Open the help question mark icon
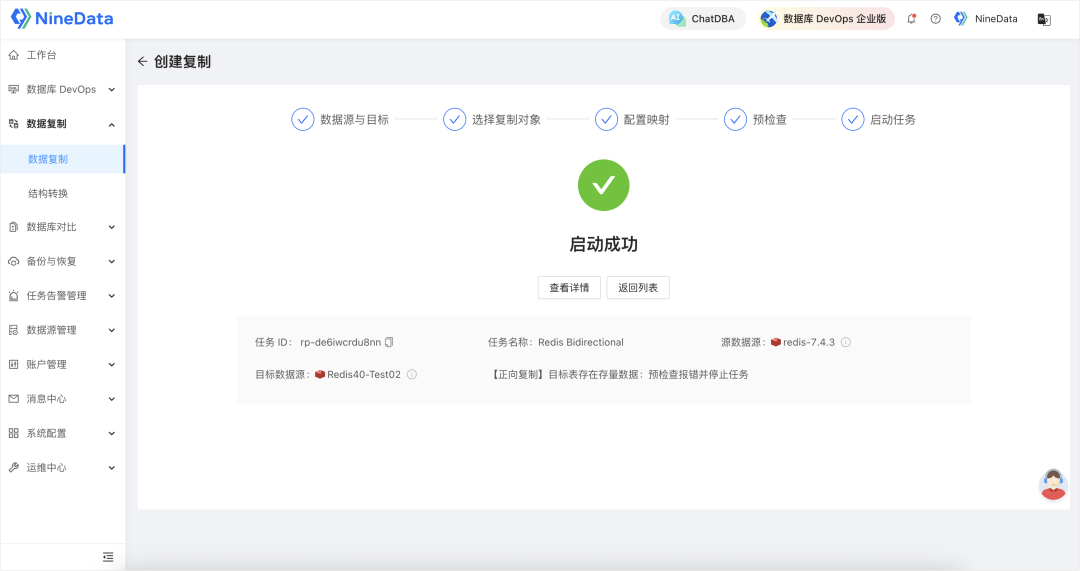Image resolution: width=1080 pixels, height=571 pixels. pyautogui.click(x=935, y=19)
